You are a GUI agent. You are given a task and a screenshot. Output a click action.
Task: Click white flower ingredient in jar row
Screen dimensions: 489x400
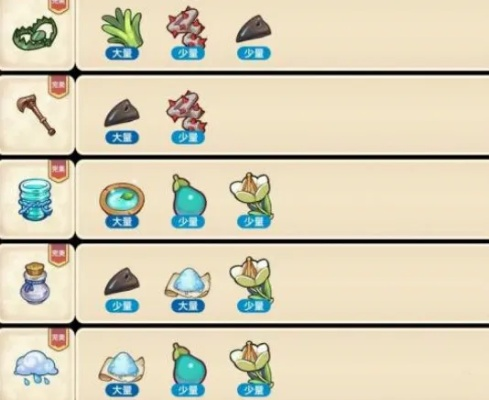252,195
